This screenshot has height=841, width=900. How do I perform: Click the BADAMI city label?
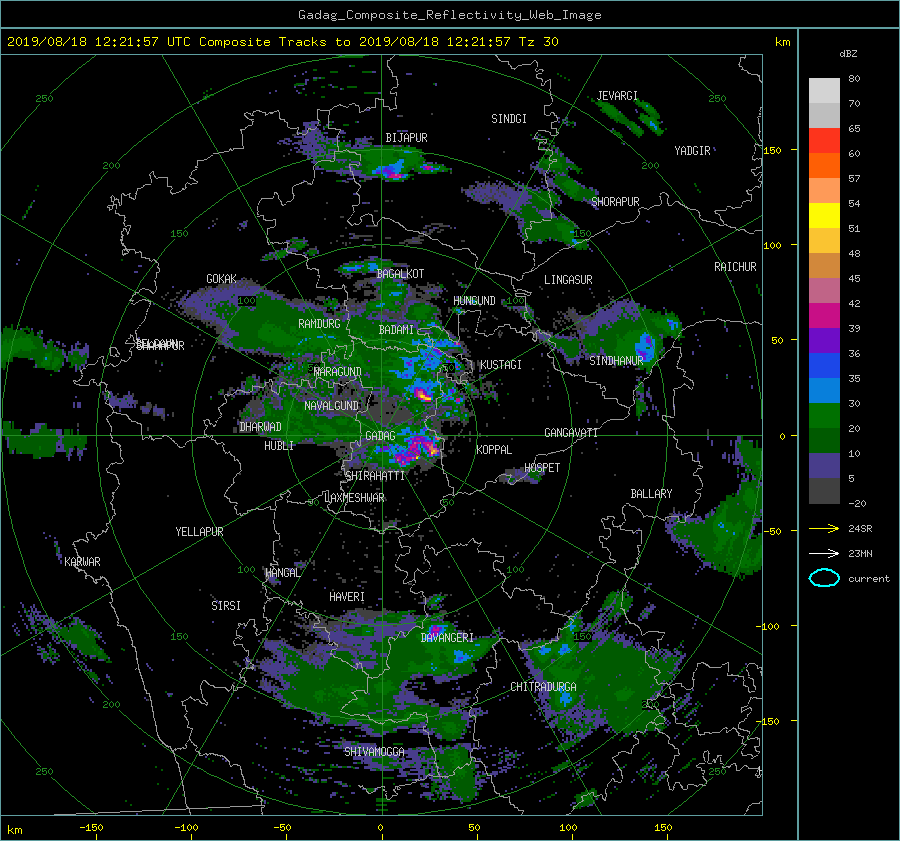point(396,330)
